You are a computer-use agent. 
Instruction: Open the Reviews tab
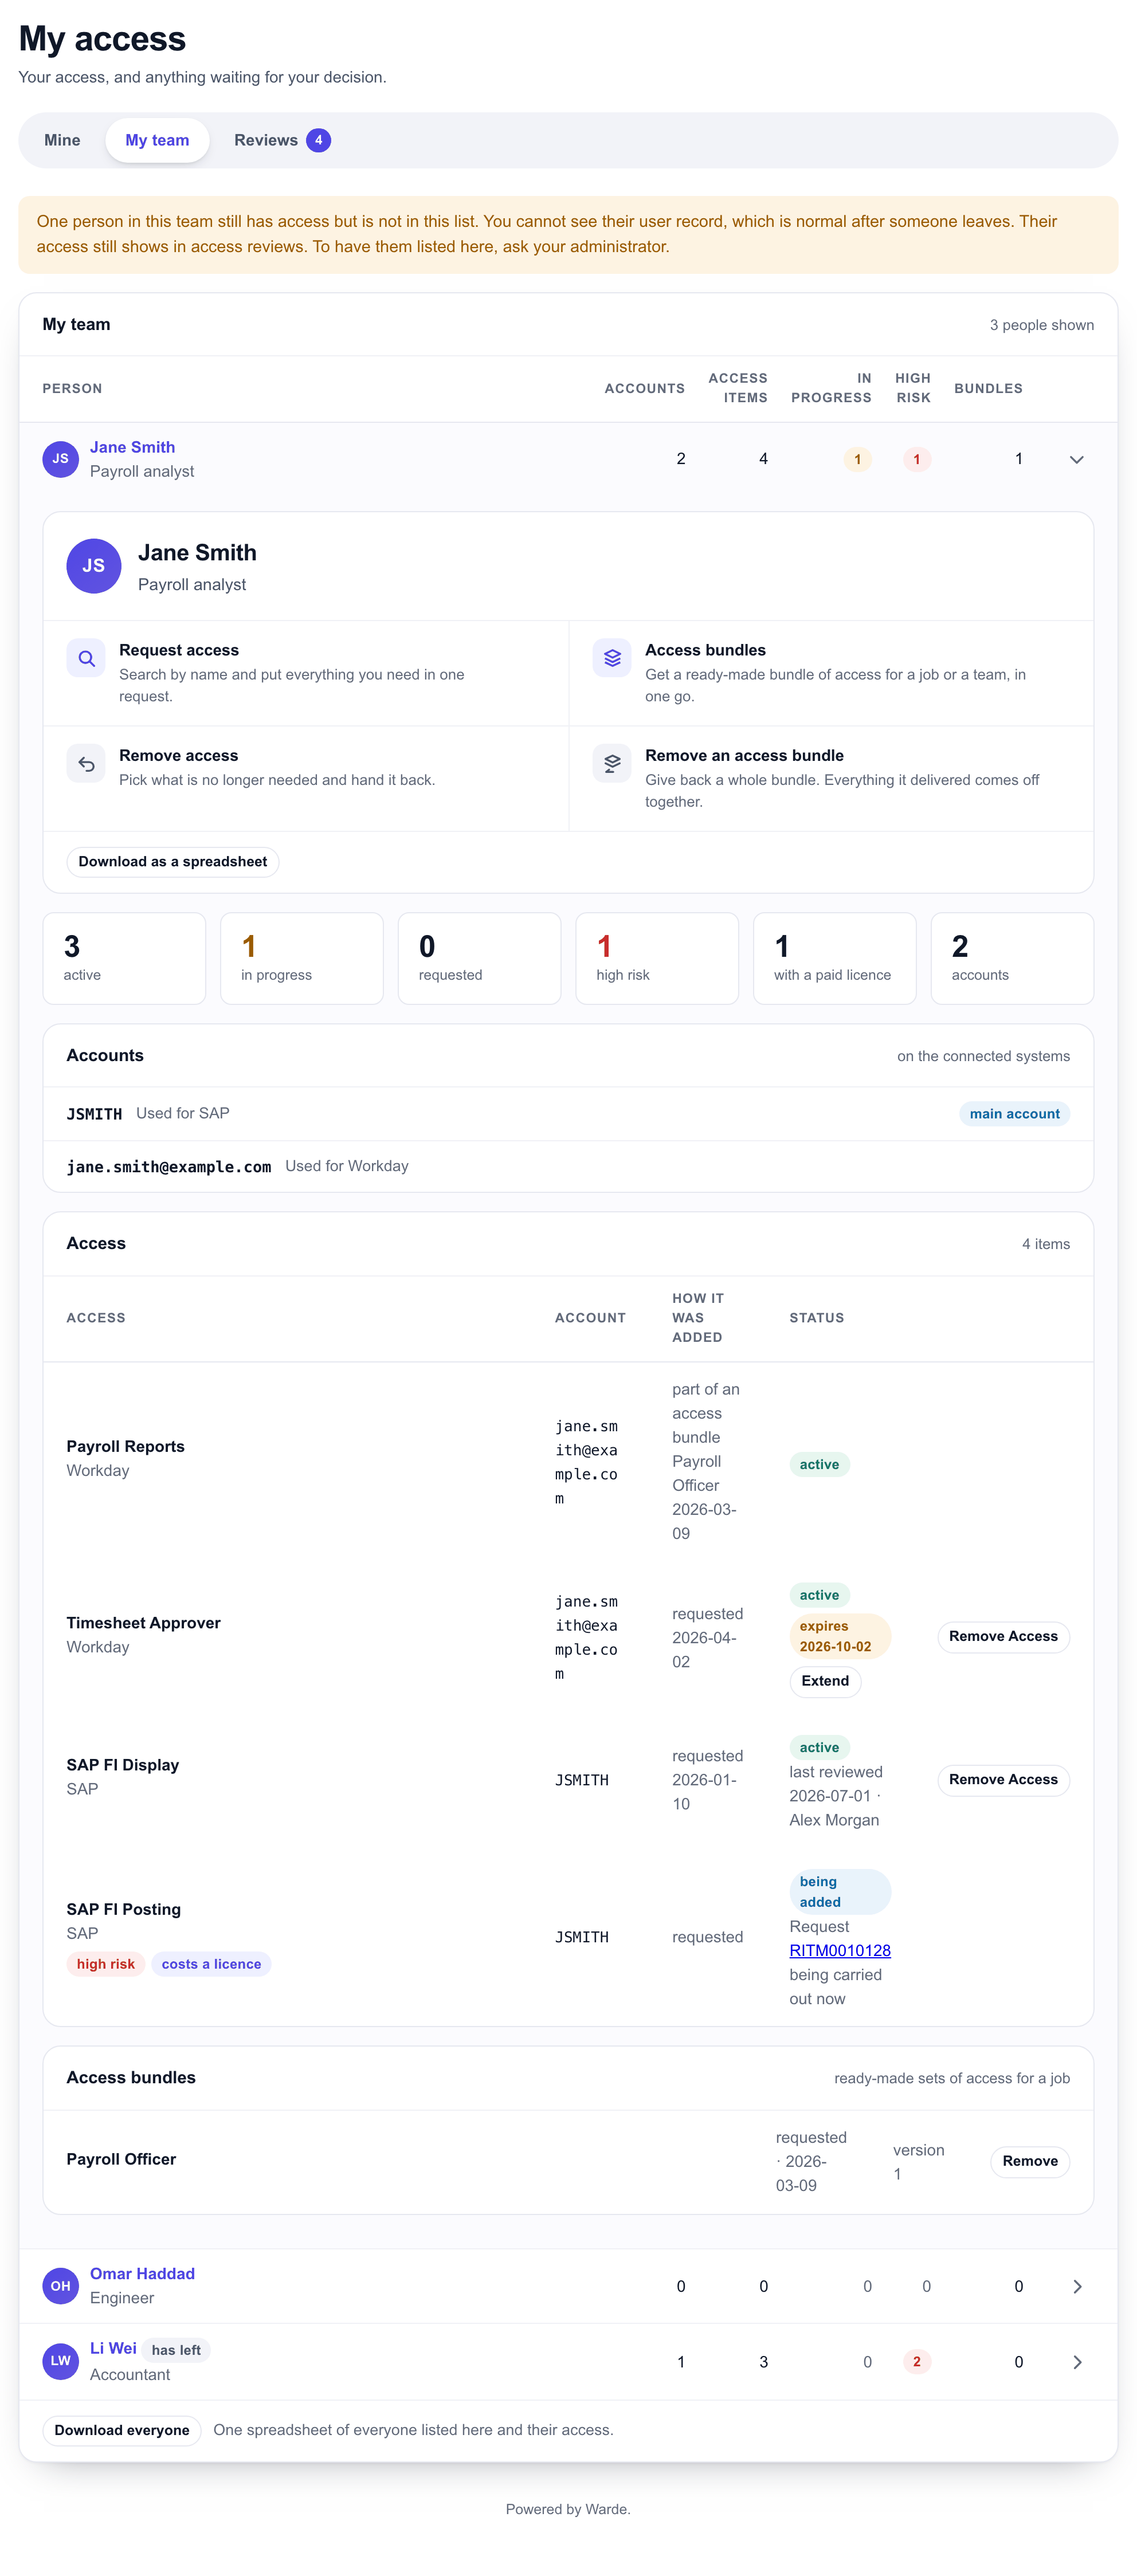[x=282, y=140]
